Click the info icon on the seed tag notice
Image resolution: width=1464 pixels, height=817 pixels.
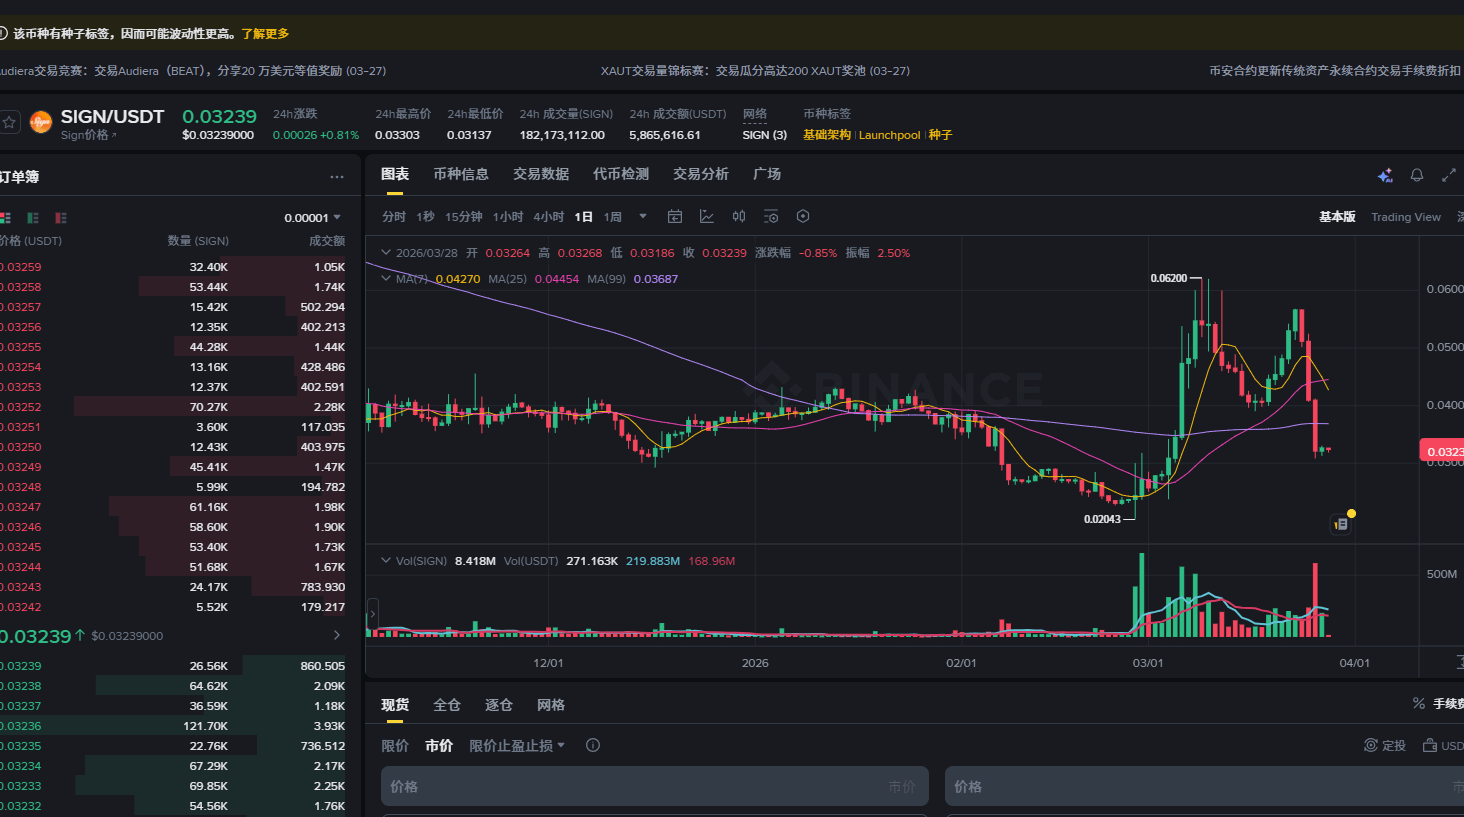tap(3, 33)
